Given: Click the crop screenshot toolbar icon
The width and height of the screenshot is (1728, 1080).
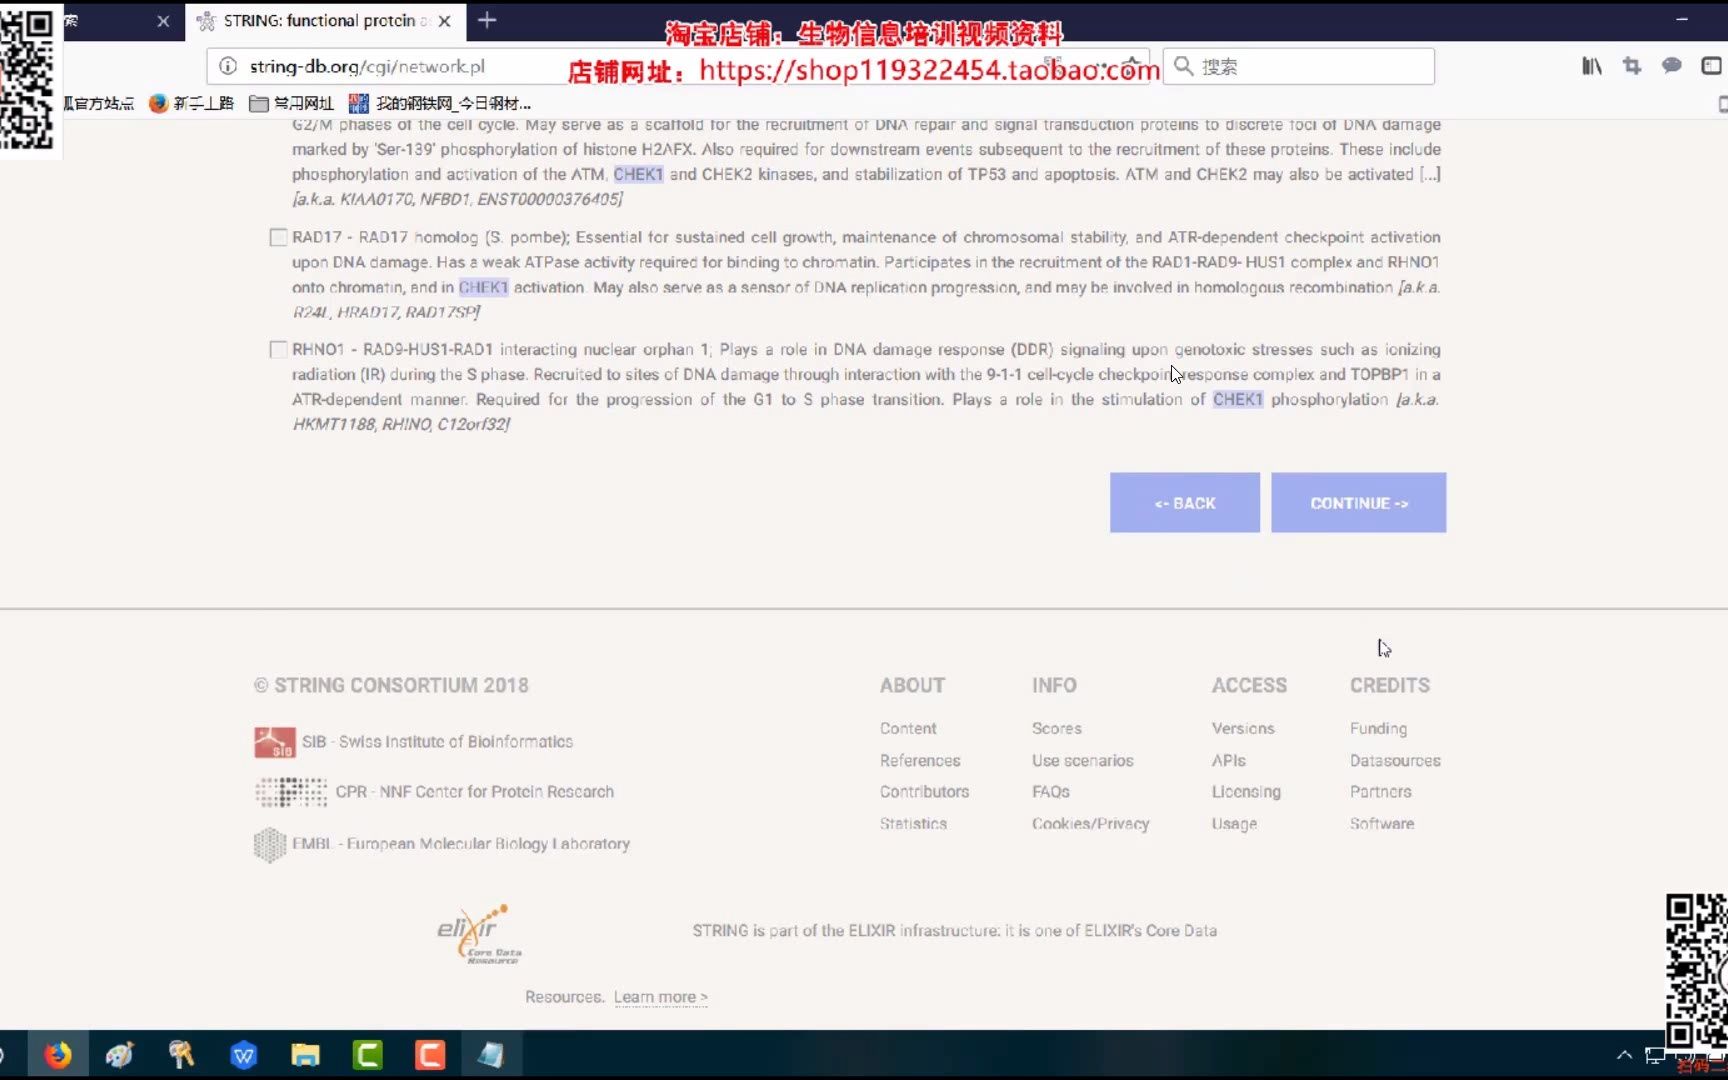Looking at the screenshot, I should click(1632, 66).
